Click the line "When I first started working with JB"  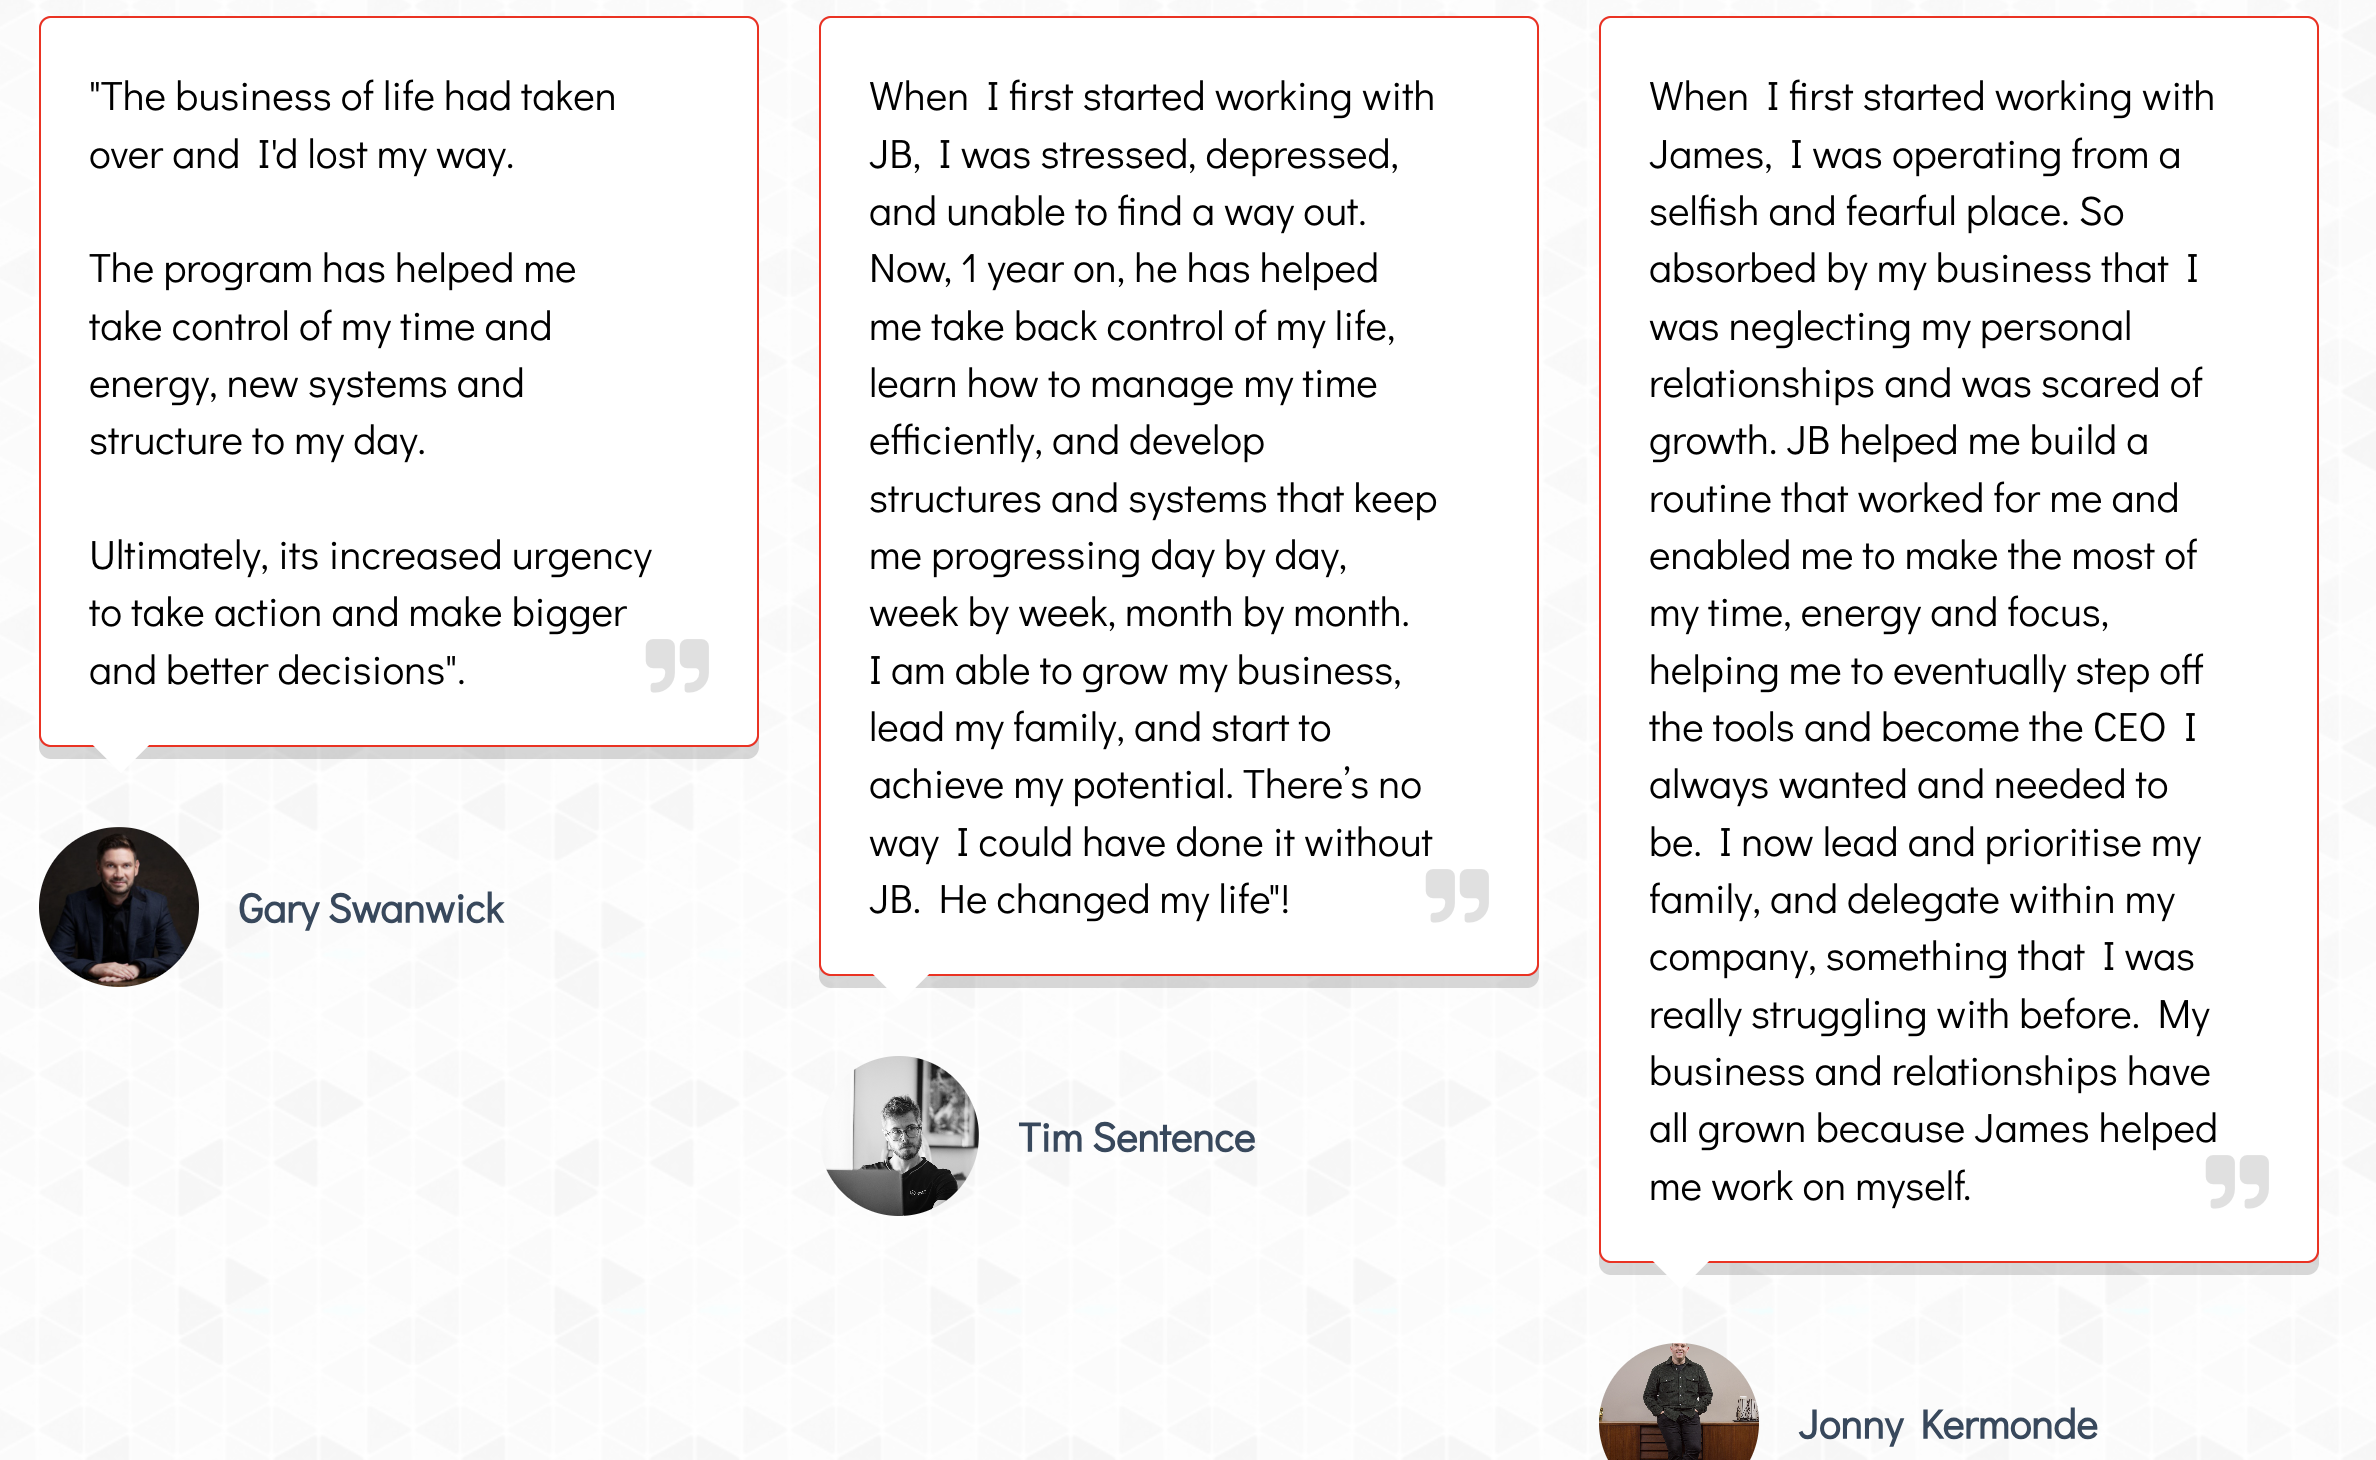pyautogui.click(x=1151, y=98)
